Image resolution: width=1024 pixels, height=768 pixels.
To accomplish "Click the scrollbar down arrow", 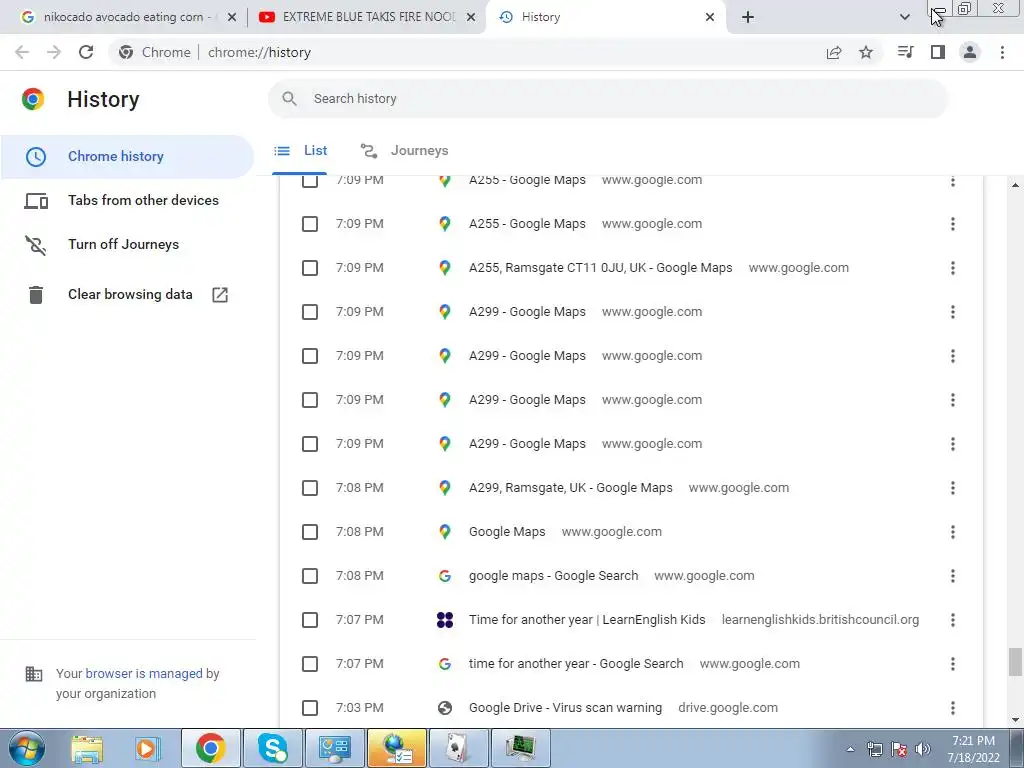I will [x=1015, y=720].
